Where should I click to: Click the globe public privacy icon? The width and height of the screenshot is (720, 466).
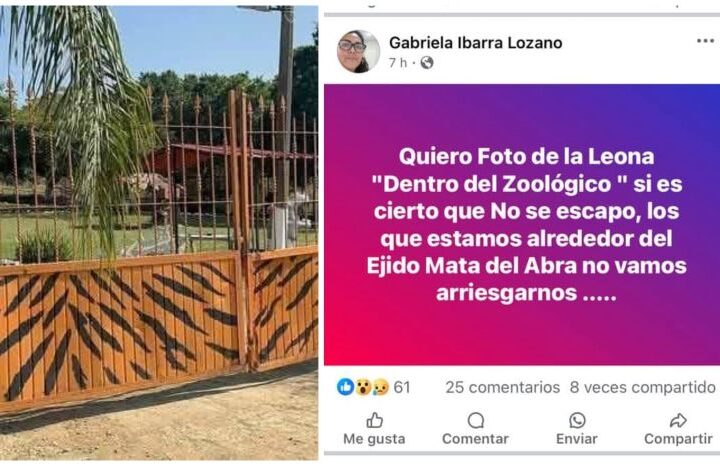pyautogui.click(x=427, y=62)
